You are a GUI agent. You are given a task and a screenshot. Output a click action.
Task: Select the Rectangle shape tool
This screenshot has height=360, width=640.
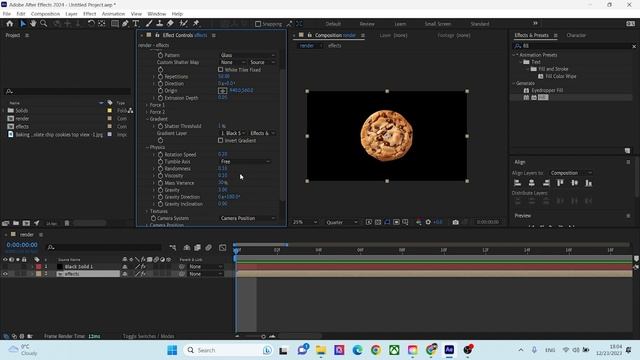[115, 24]
